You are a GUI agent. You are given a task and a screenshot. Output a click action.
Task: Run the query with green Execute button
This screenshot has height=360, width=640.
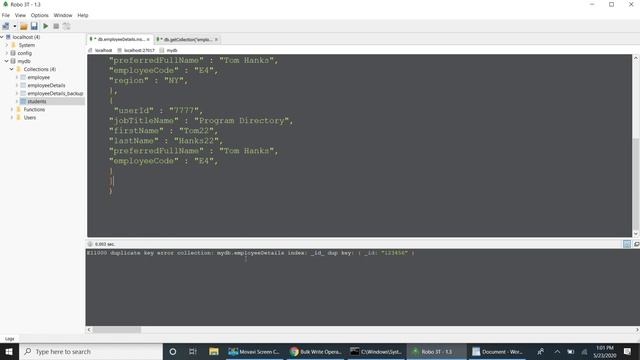tap(45, 26)
